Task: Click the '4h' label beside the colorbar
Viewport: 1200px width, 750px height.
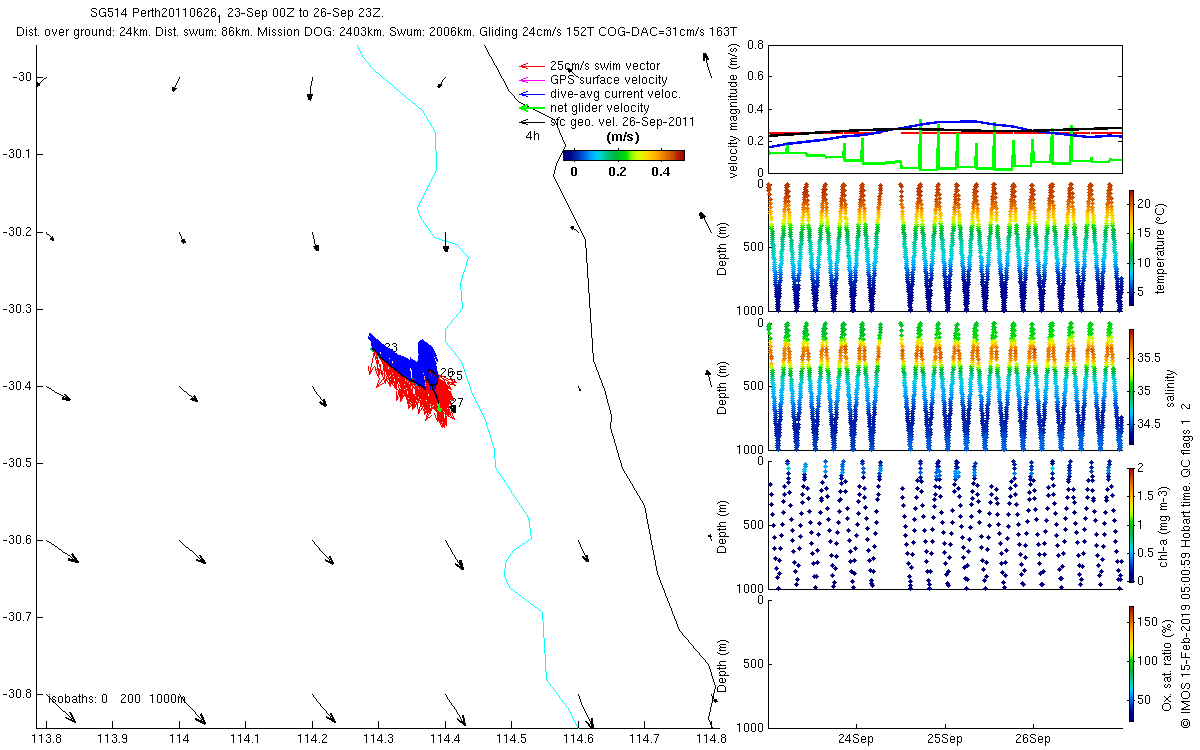Action: (x=532, y=136)
